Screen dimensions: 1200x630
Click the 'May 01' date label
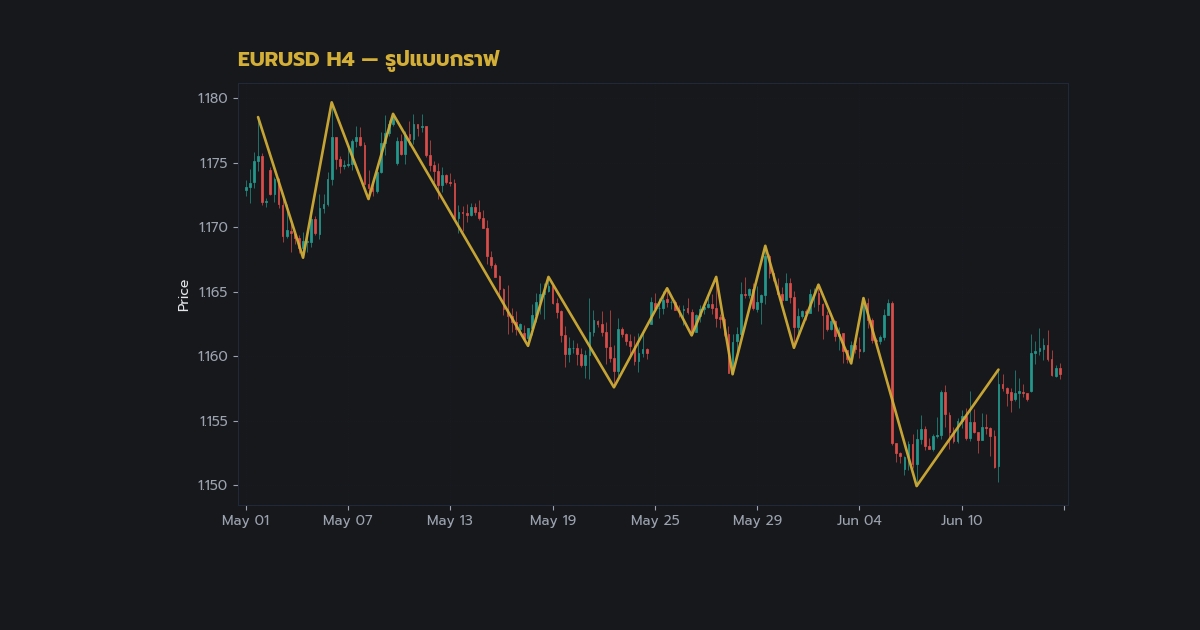246,520
